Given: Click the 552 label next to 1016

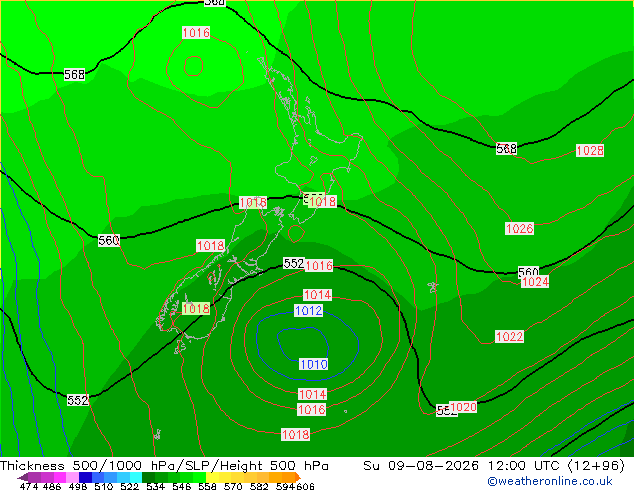Looking at the screenshot, I should (294, 264).
